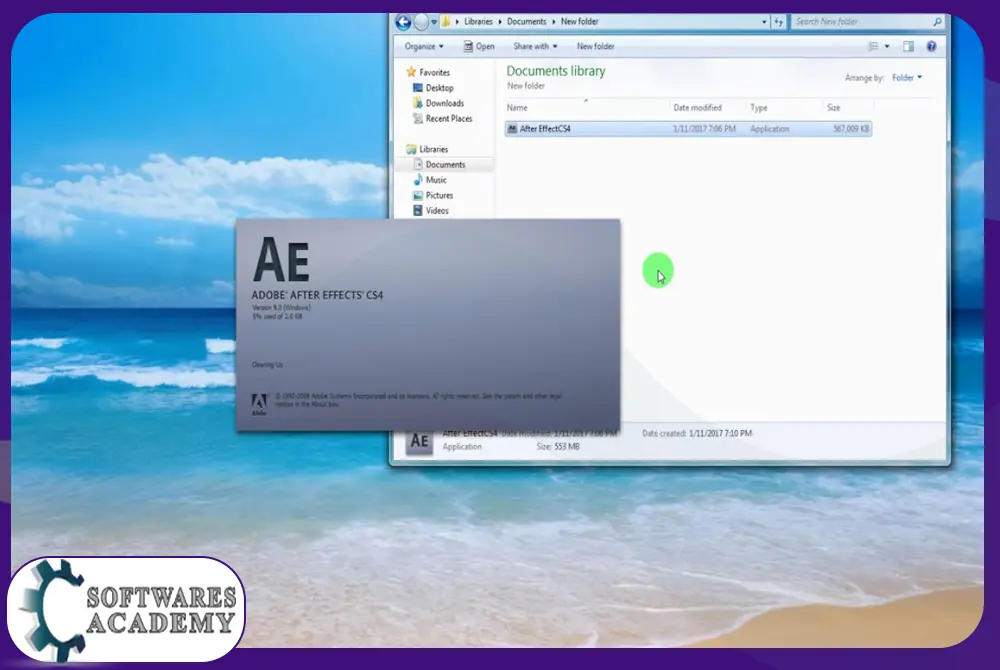Open Pictures library in navigation pane

[439, 195]
